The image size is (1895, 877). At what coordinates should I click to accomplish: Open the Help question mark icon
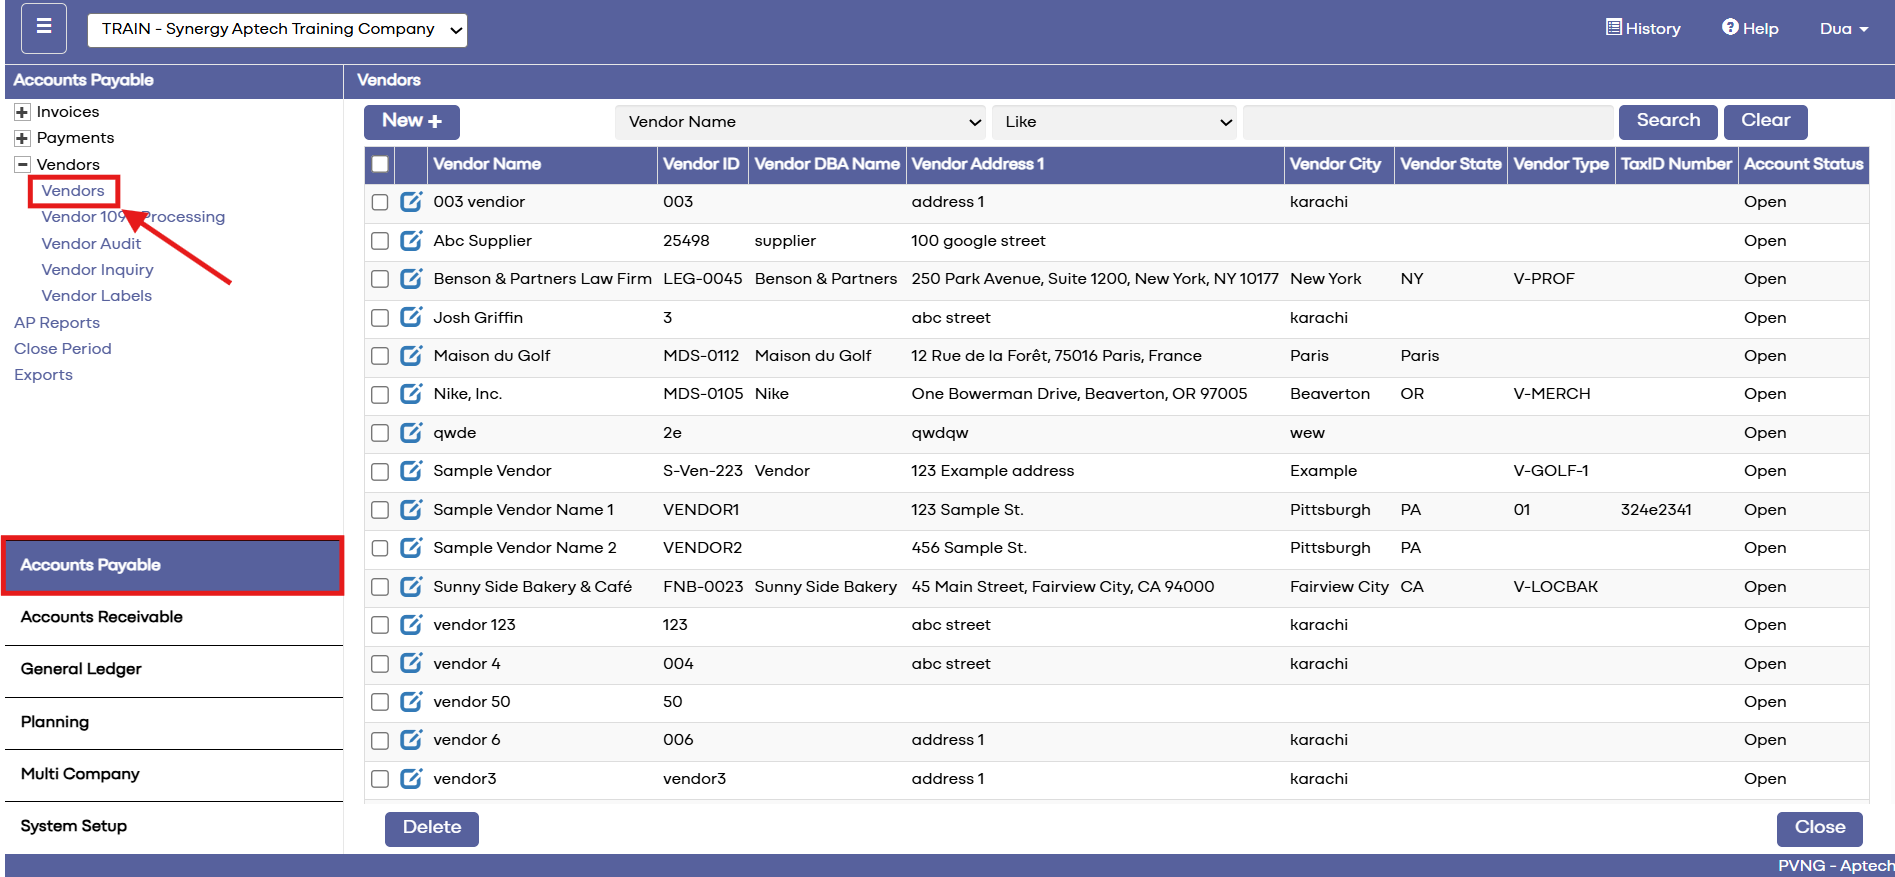[1730, 27]
